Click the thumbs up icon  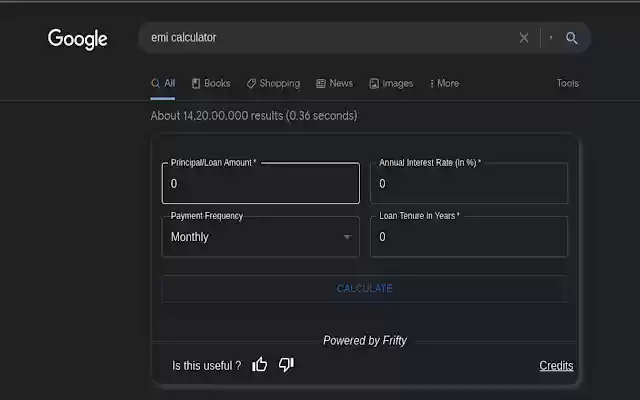(x=260, y=364)
